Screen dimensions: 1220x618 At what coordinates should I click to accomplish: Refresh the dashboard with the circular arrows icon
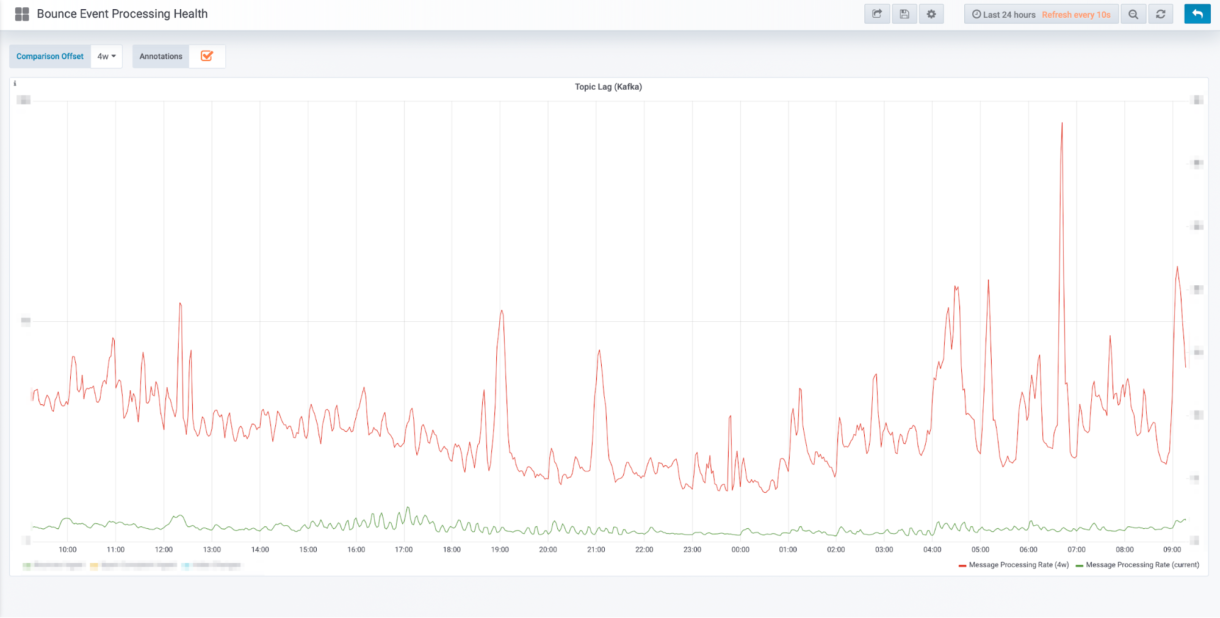[1161, 14]
